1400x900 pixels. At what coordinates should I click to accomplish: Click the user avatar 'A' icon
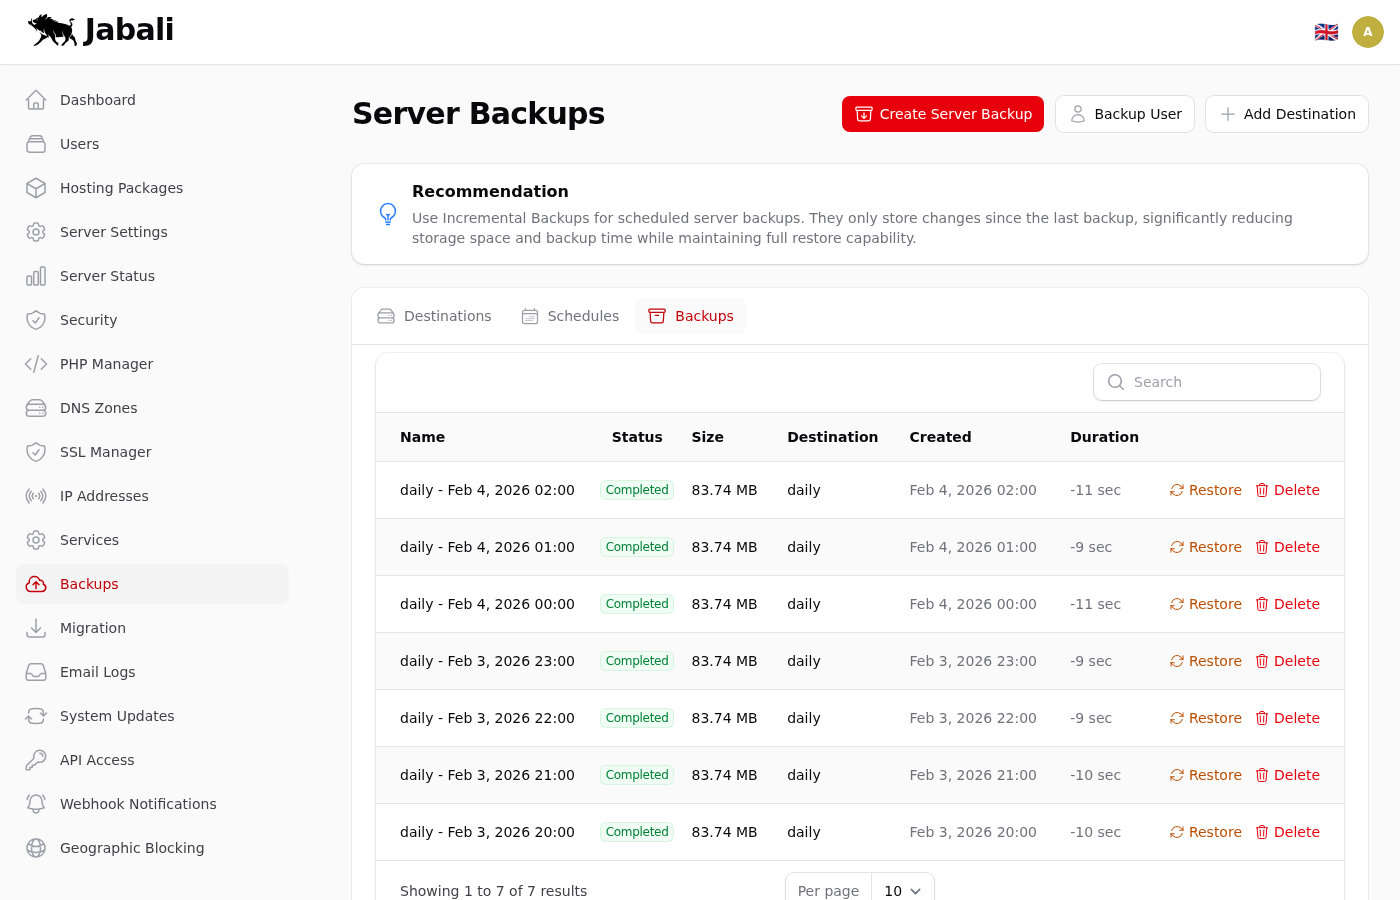click(x=1367, y=32)
